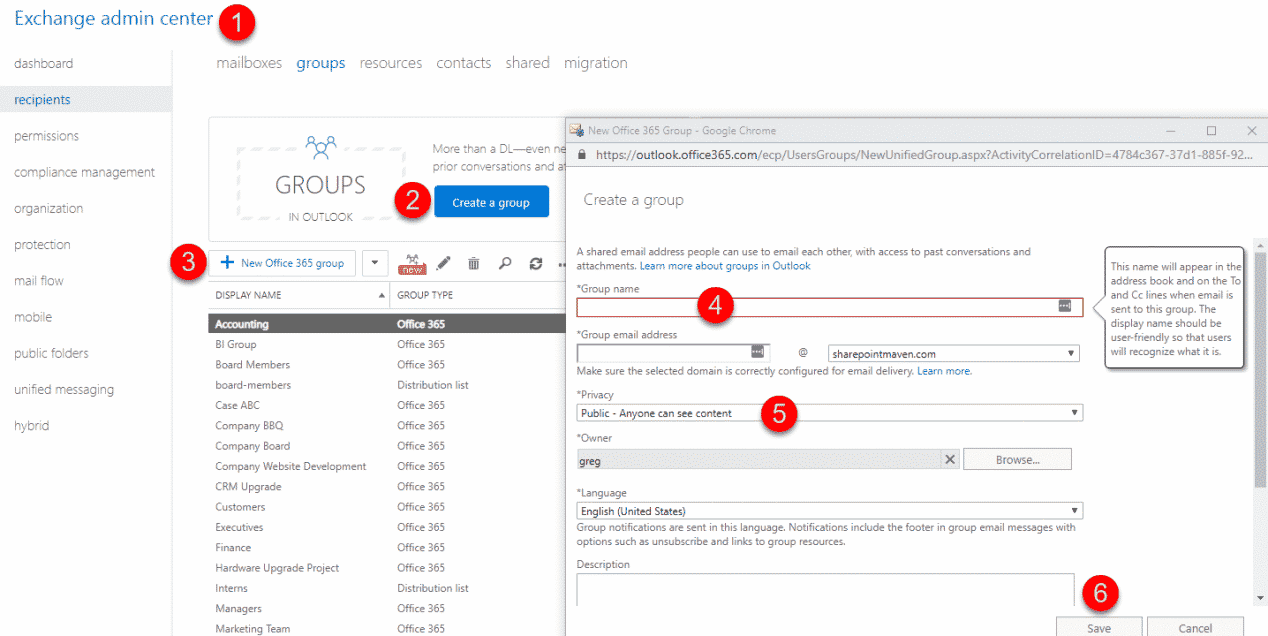The image size is (1268, 636).
Task: Select the upgrade distribution lists icon marked 'new'
Action: click(412, 263)
